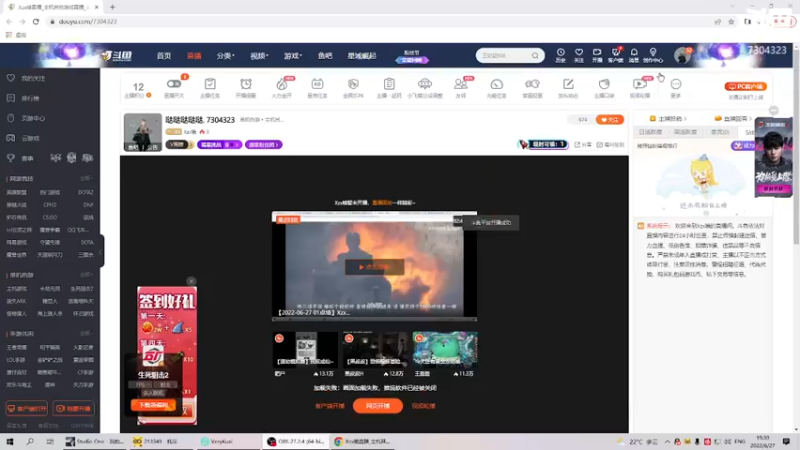Open the notifications bell icon in header

(634, 53)
